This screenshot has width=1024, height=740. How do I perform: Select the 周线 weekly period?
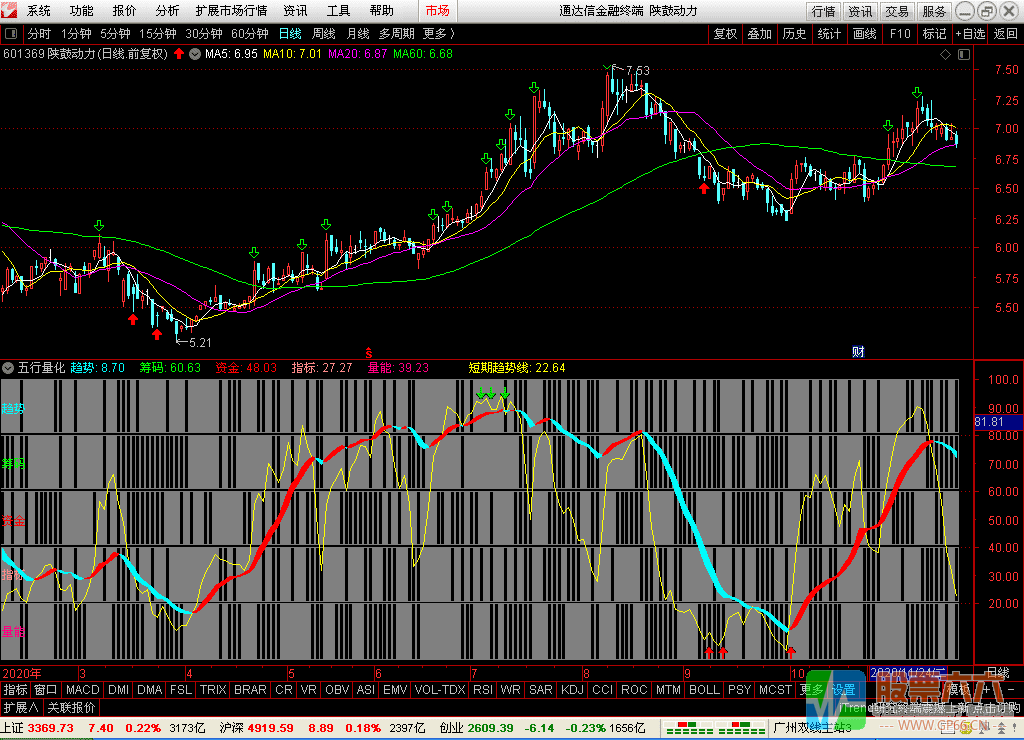click(x=324, y=34)
